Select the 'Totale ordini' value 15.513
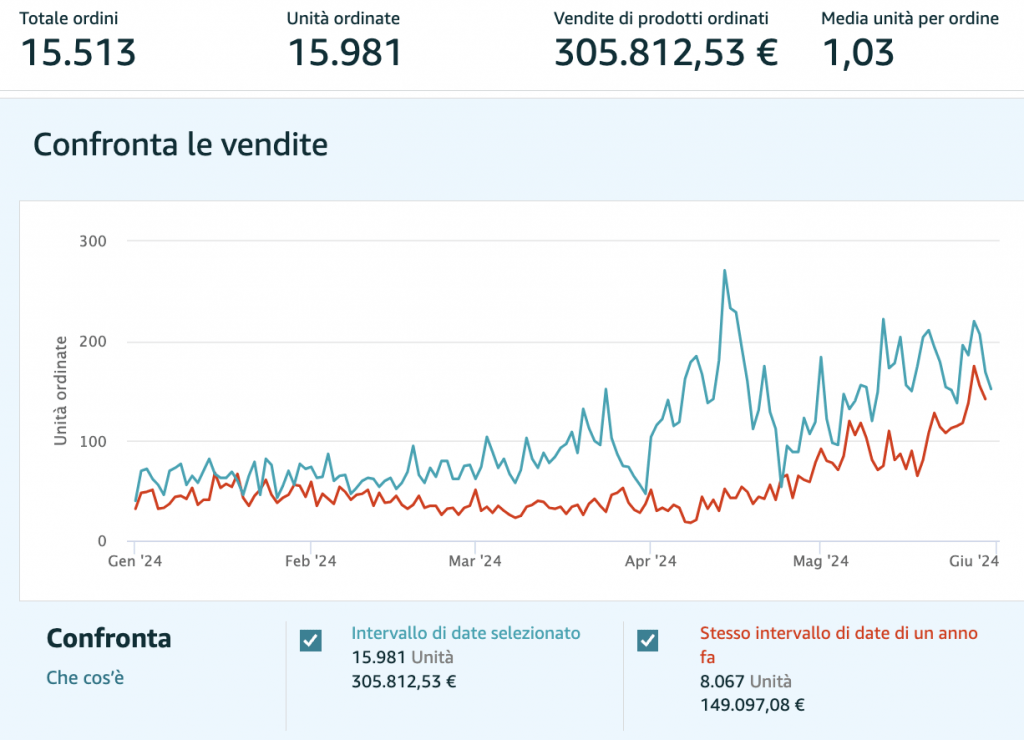This screenshot has height=740, width=1024. coord(78,52)
